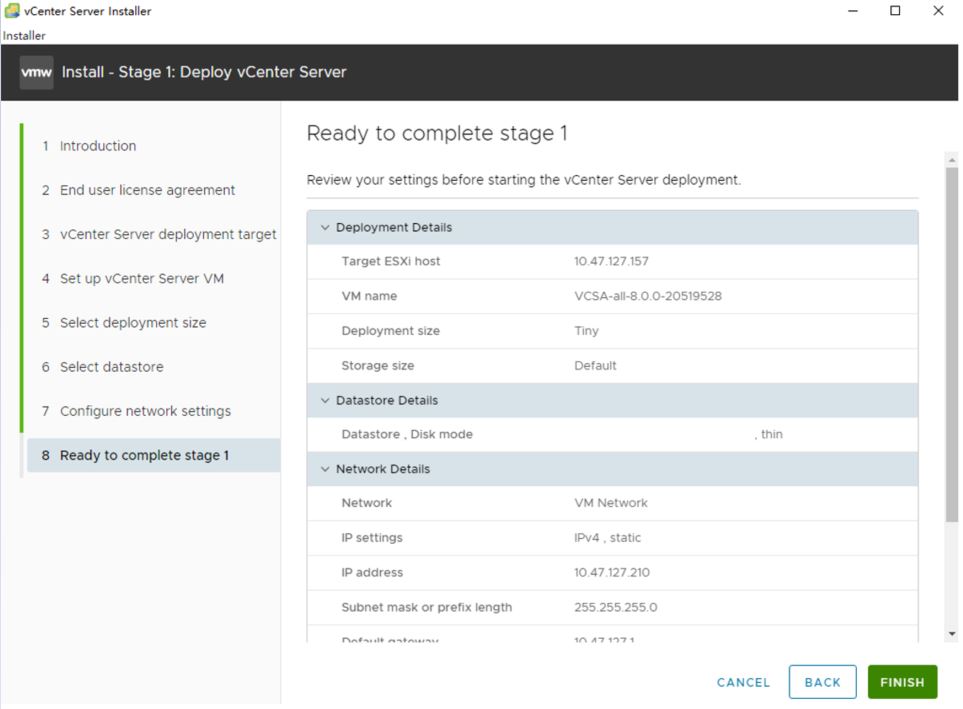Click the vCenter Server Installer title icon
The image size is (963, 709).
(12, 11)
